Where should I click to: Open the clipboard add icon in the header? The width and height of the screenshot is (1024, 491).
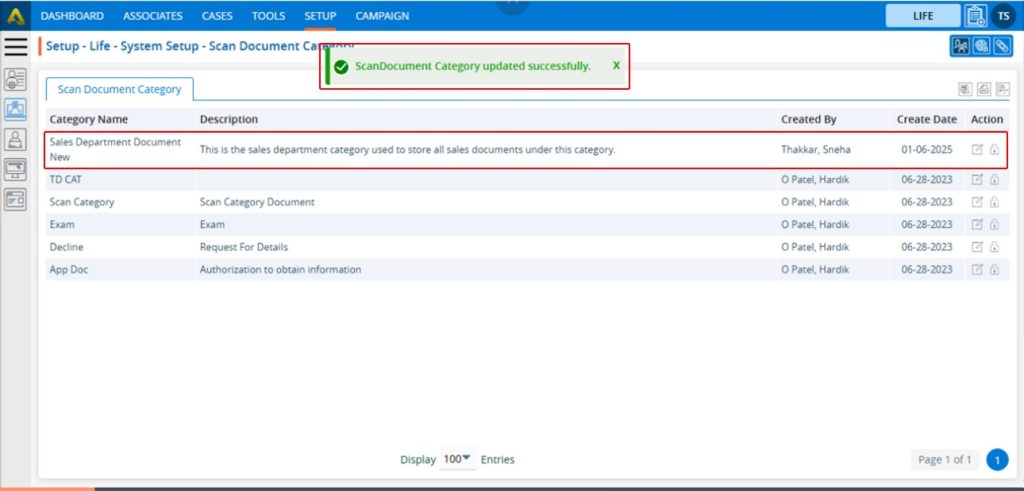[975, 16]
